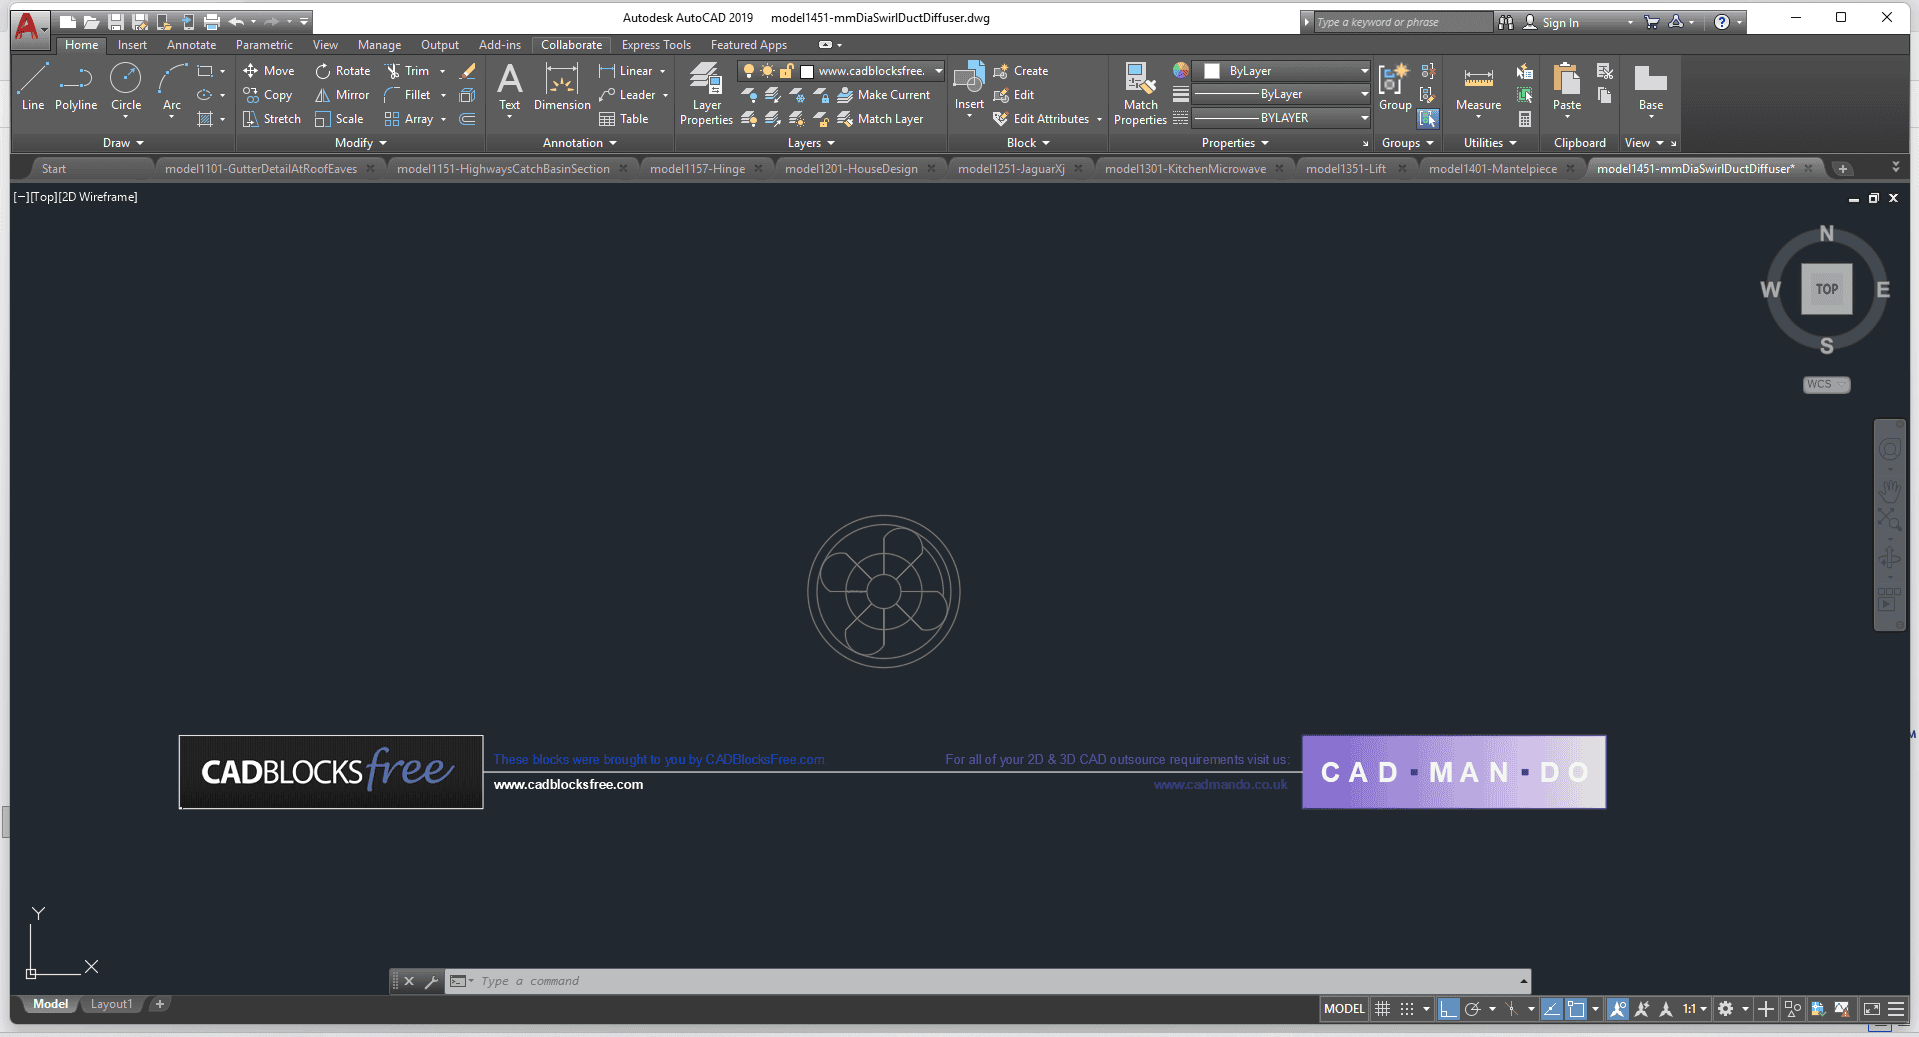Expand the ByLayer object color dropdown
1919x1037 pixels.
[x=1364, y=71]
